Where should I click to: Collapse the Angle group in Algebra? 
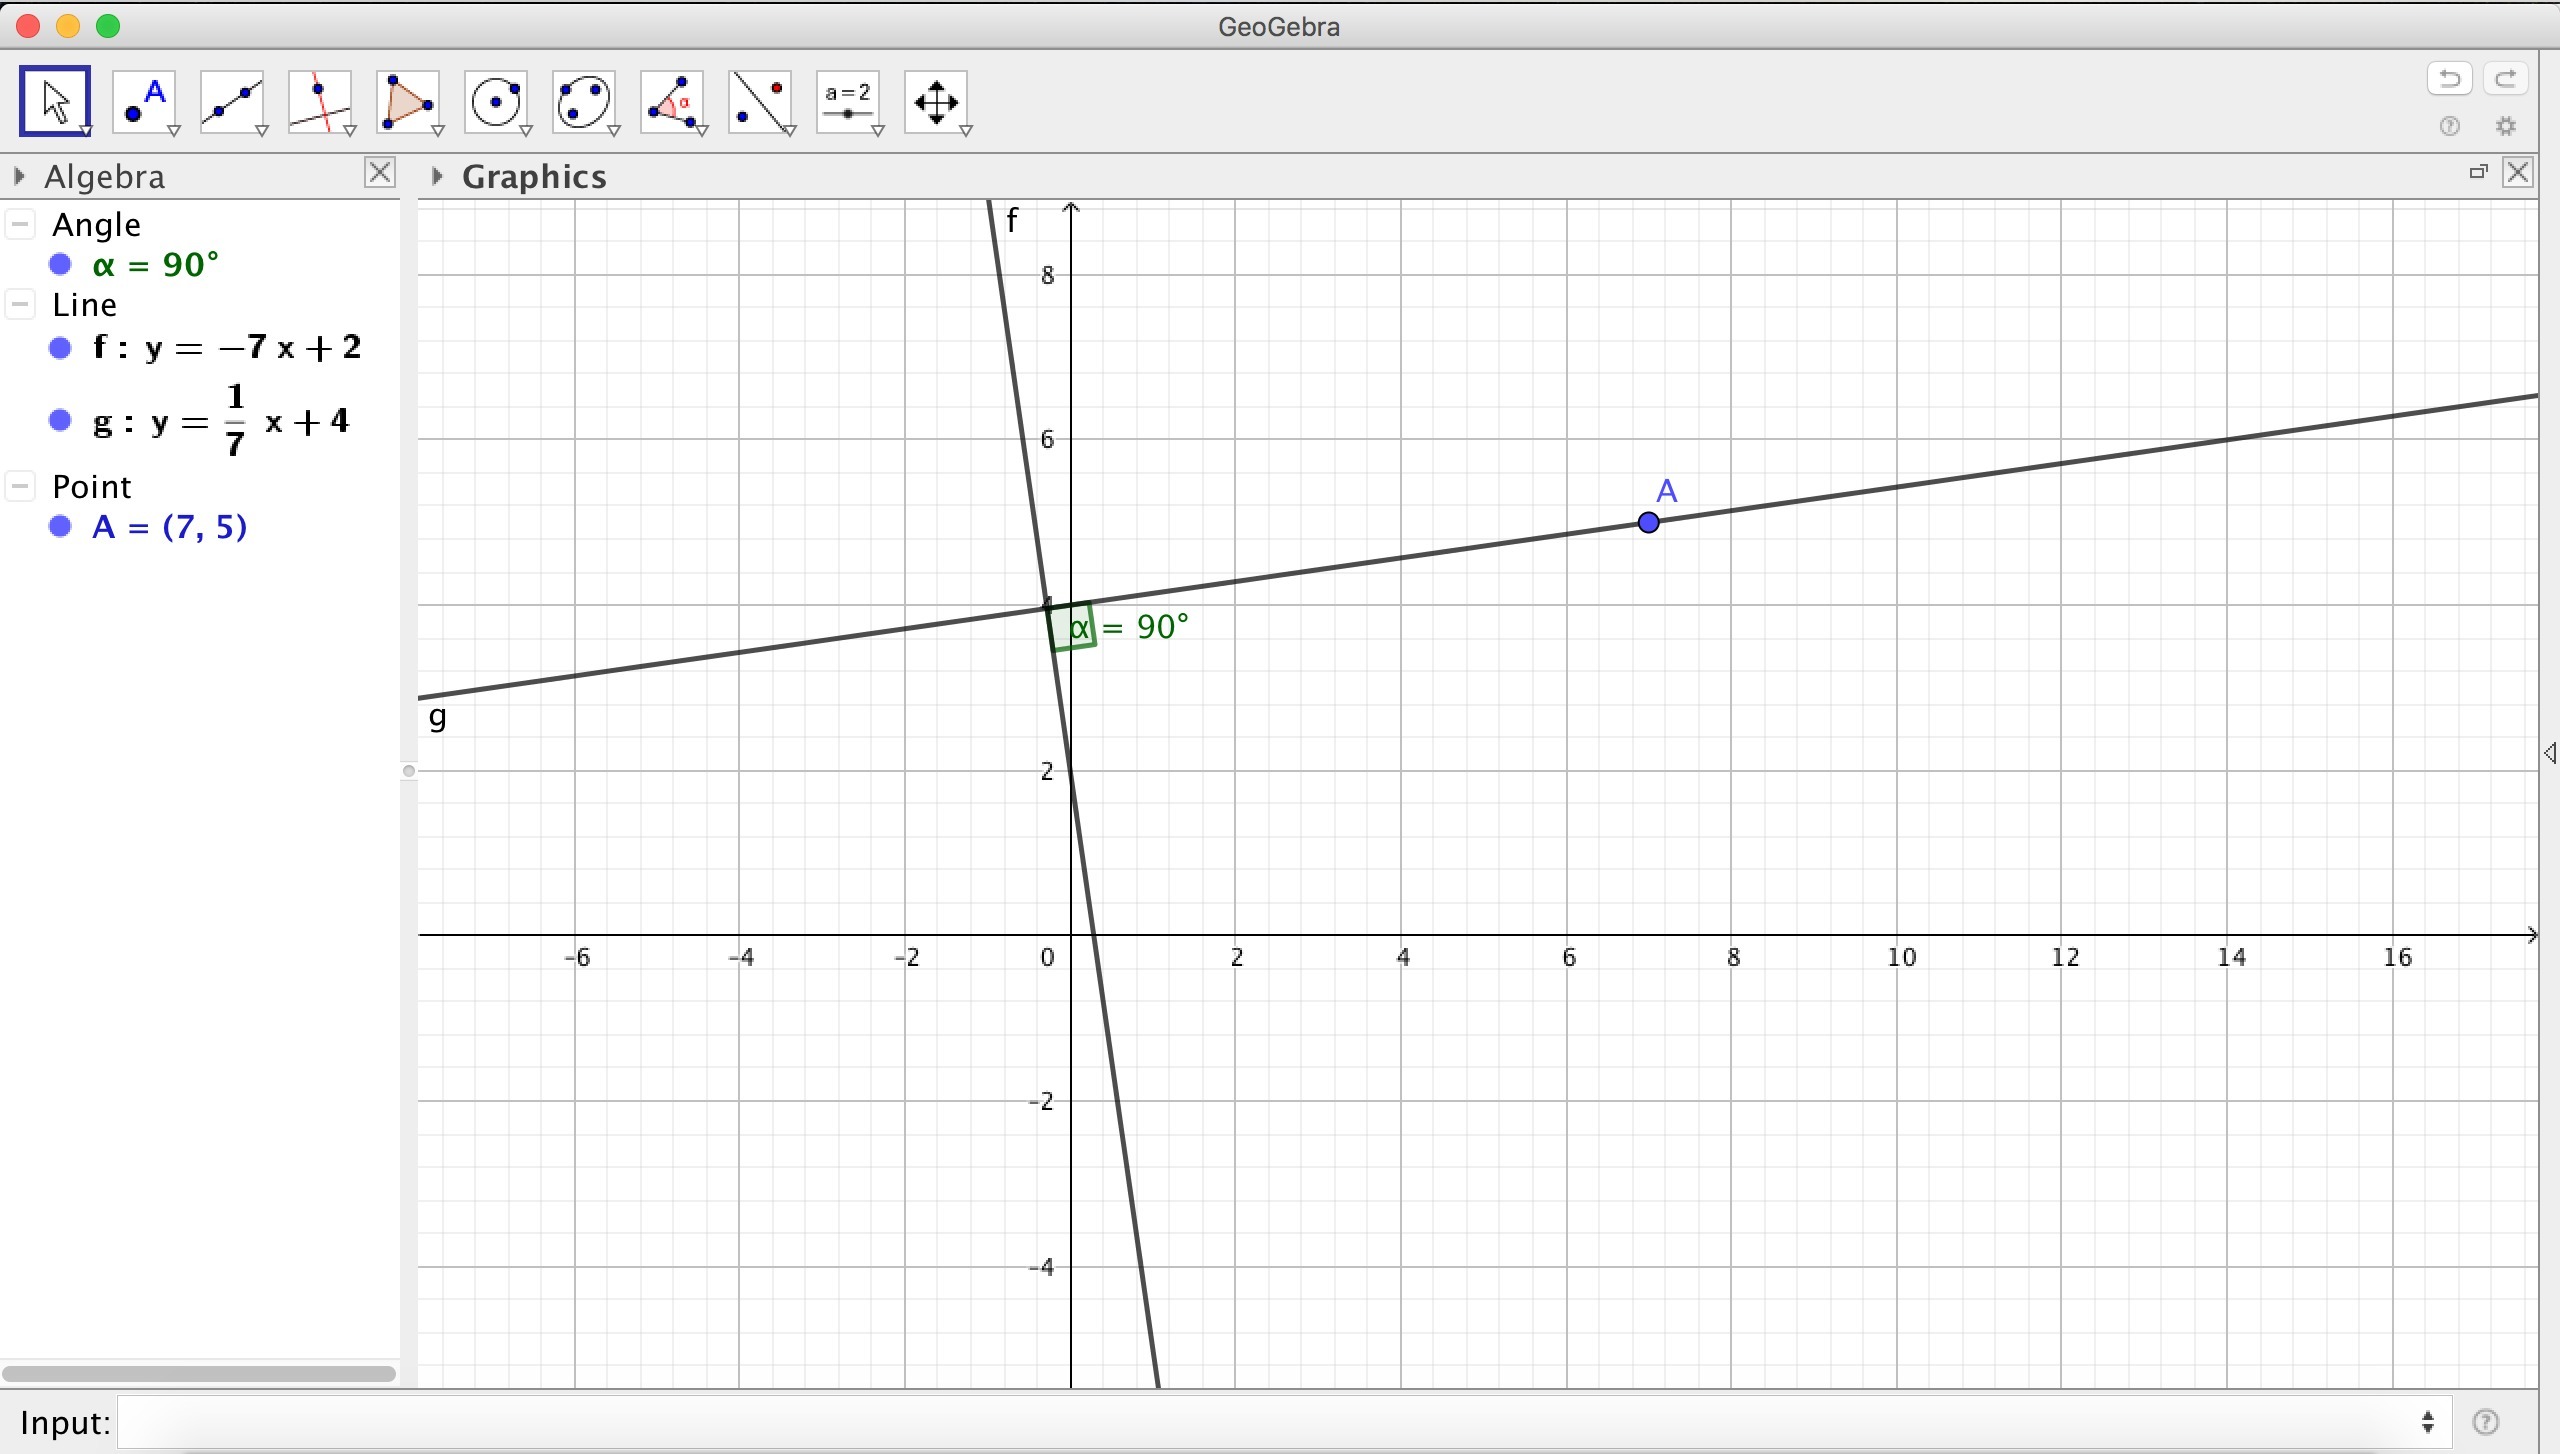21,225
